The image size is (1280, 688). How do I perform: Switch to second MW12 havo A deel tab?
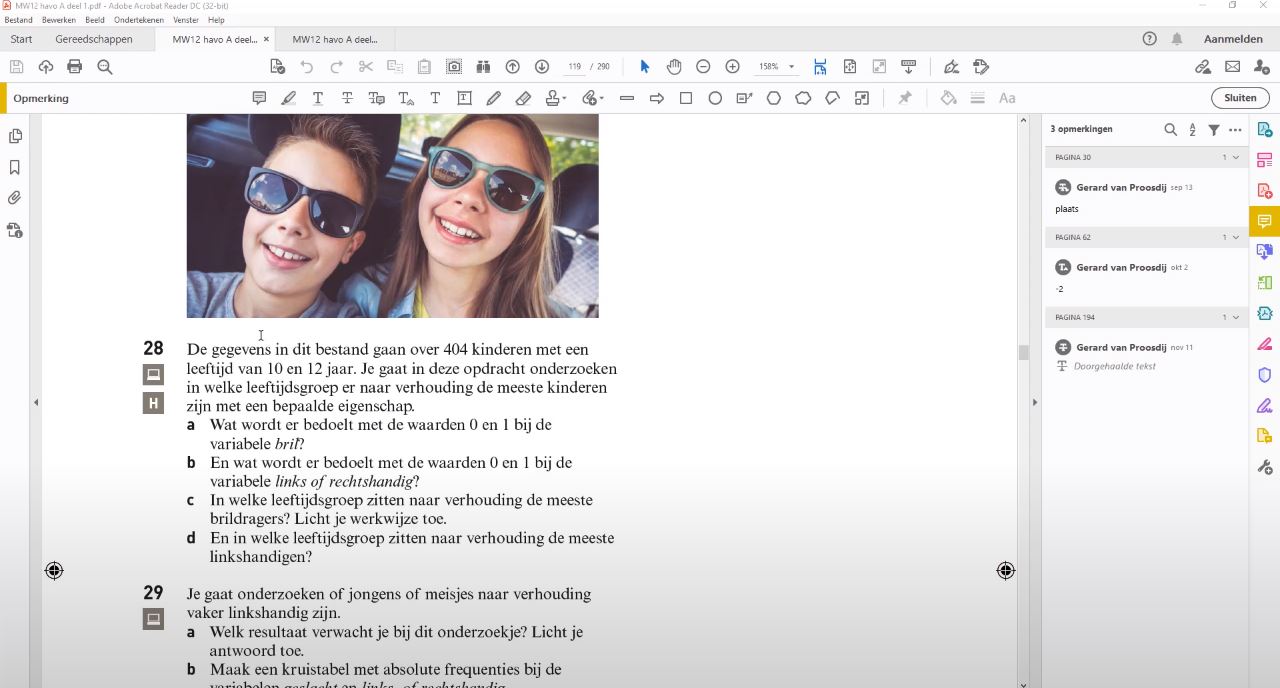[x=335, y=39]
